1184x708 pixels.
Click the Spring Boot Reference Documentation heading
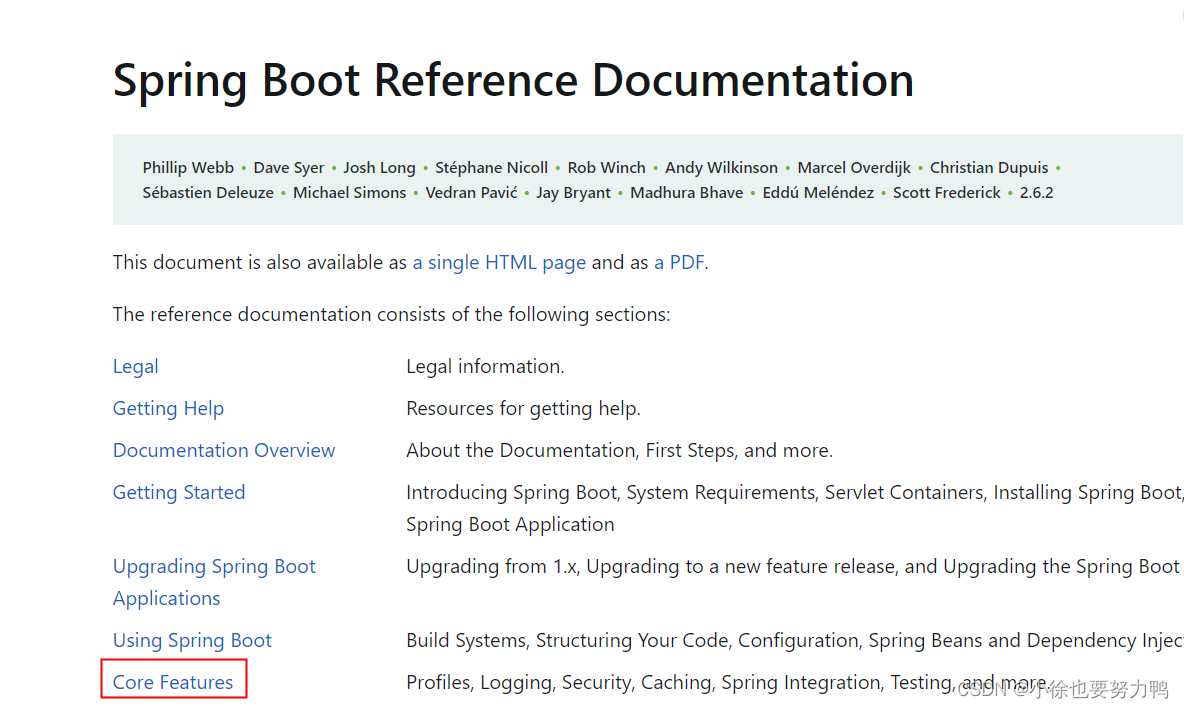tap(513, 80)
